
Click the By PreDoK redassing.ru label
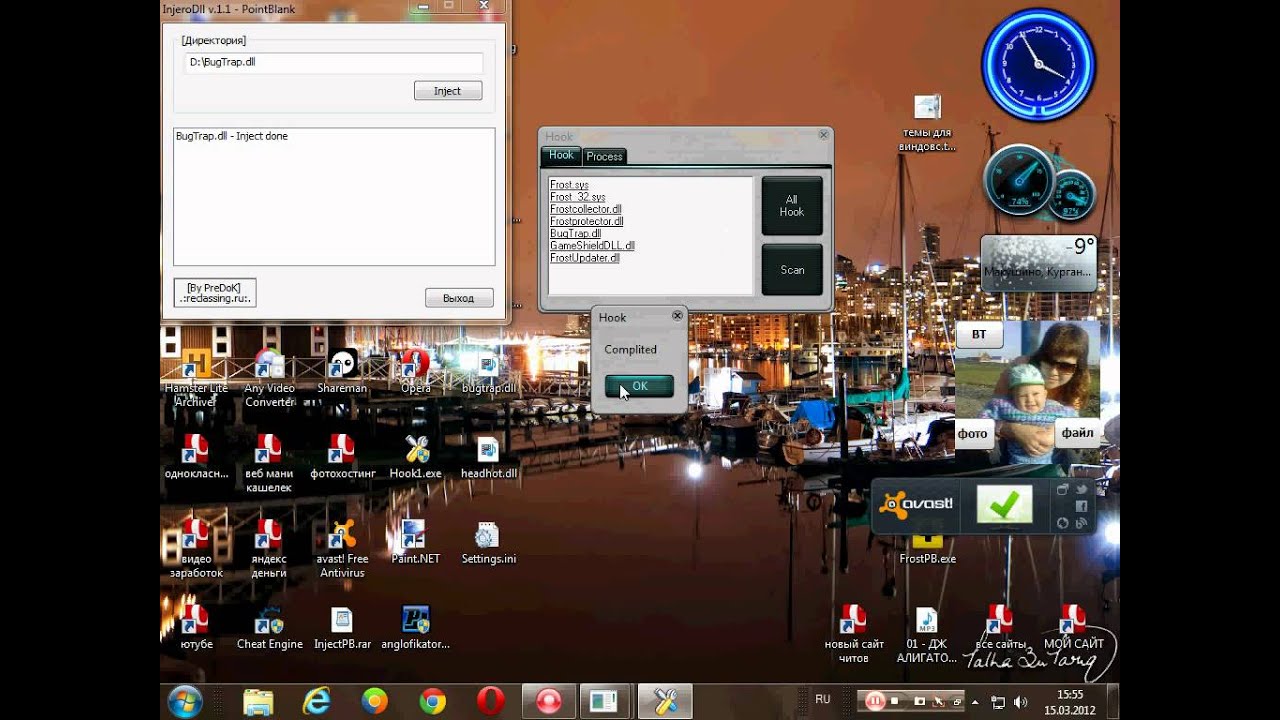click(x=215, y=293)
